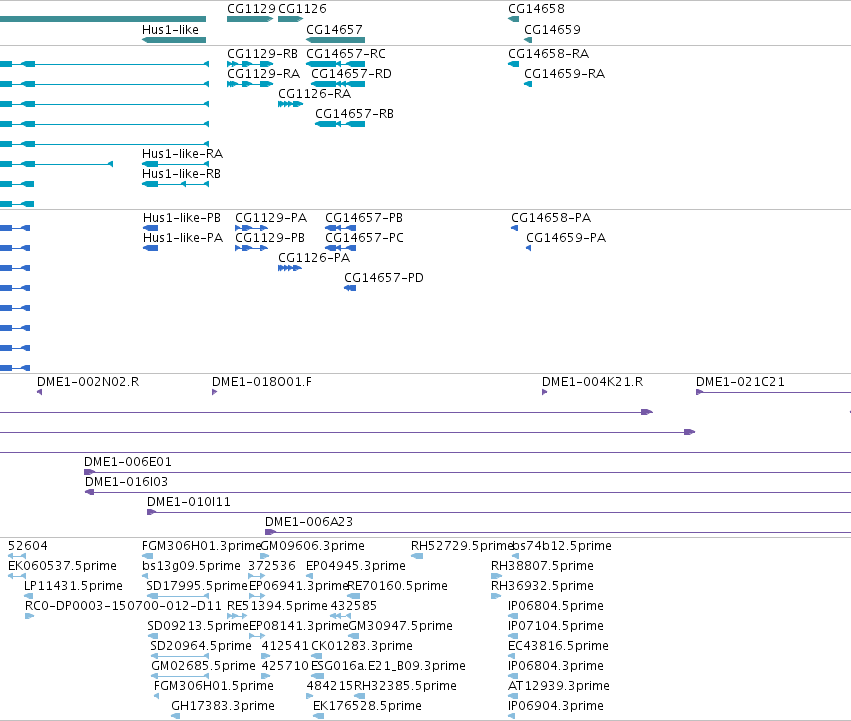Click the CG14659 gene label

click(x=552, y=30)
